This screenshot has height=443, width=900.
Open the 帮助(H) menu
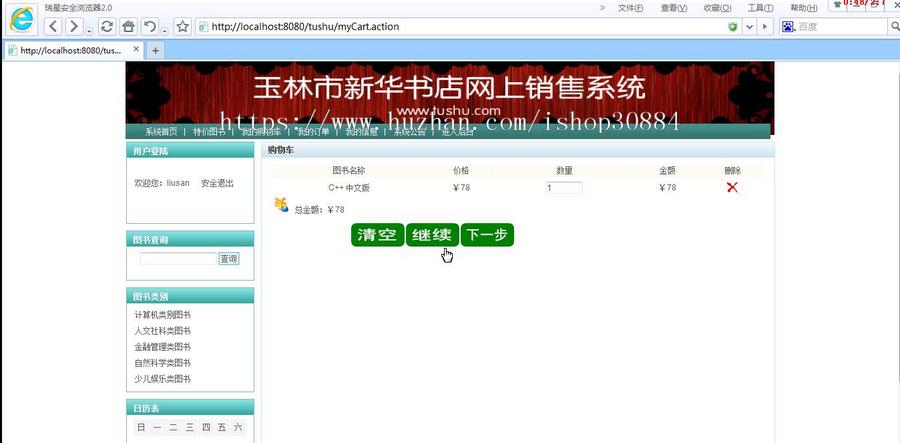tap(804, 8)
